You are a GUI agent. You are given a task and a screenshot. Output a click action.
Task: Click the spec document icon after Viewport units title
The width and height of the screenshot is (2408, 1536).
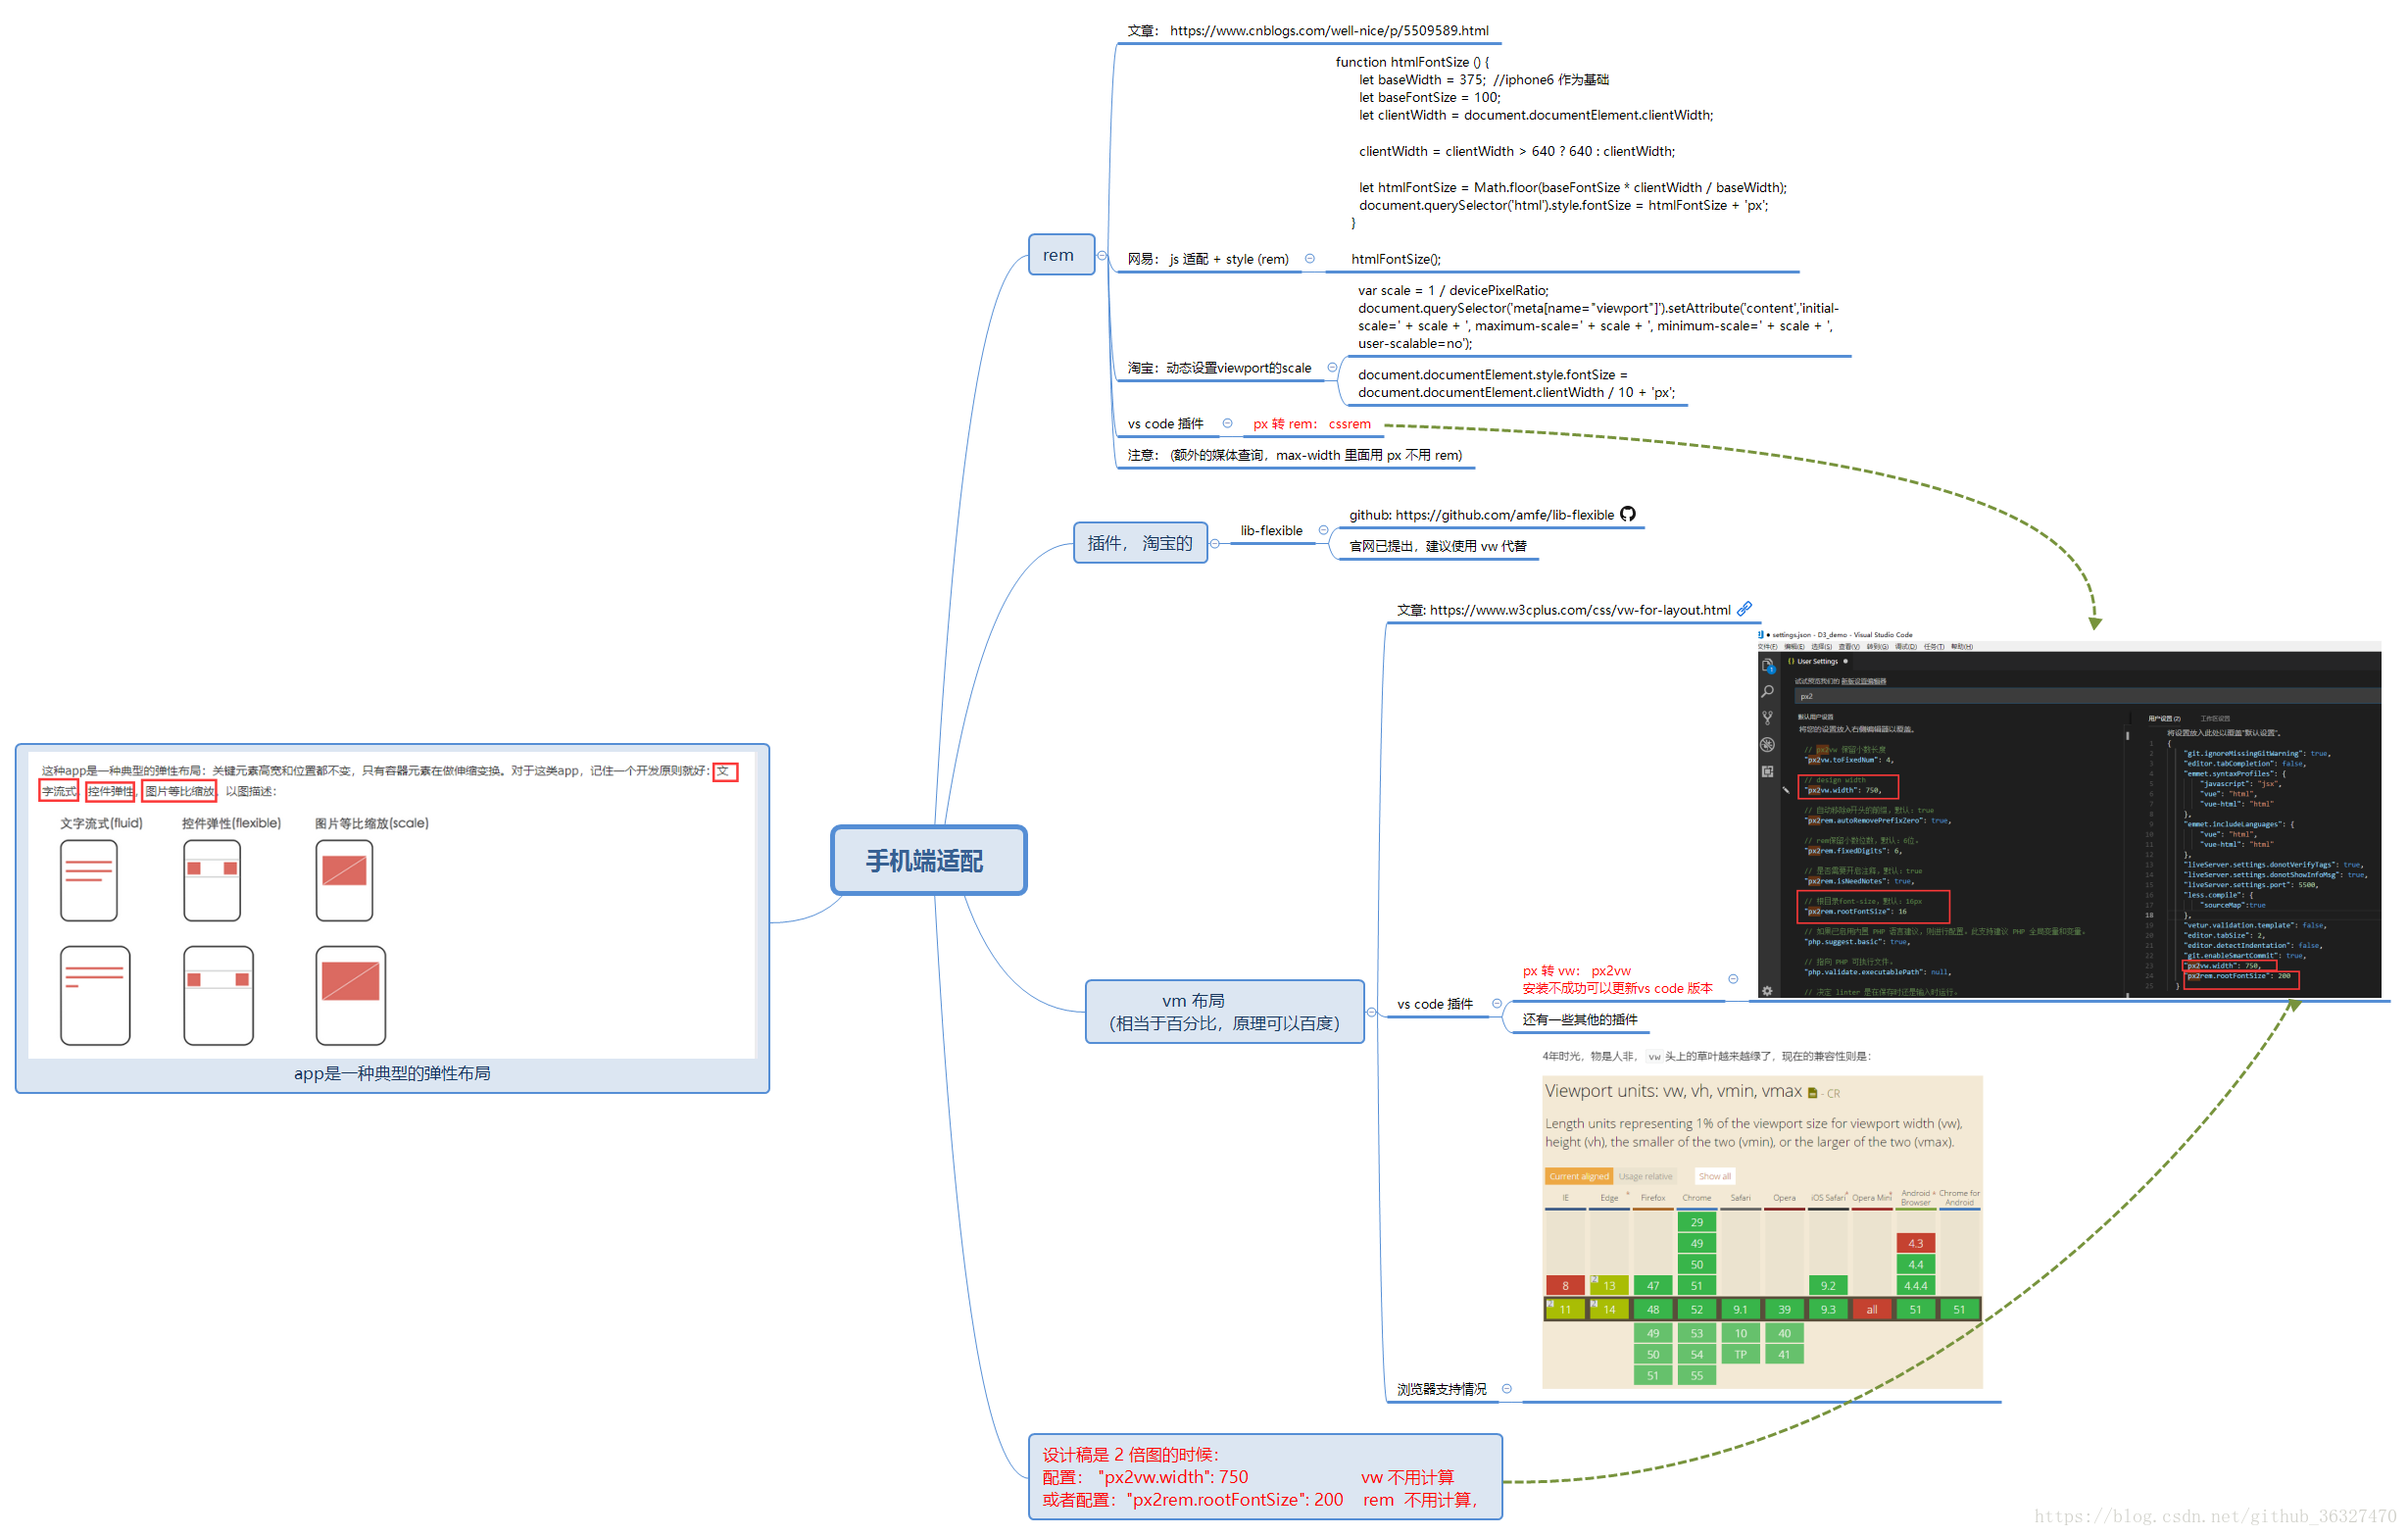click(1813, 1093)
